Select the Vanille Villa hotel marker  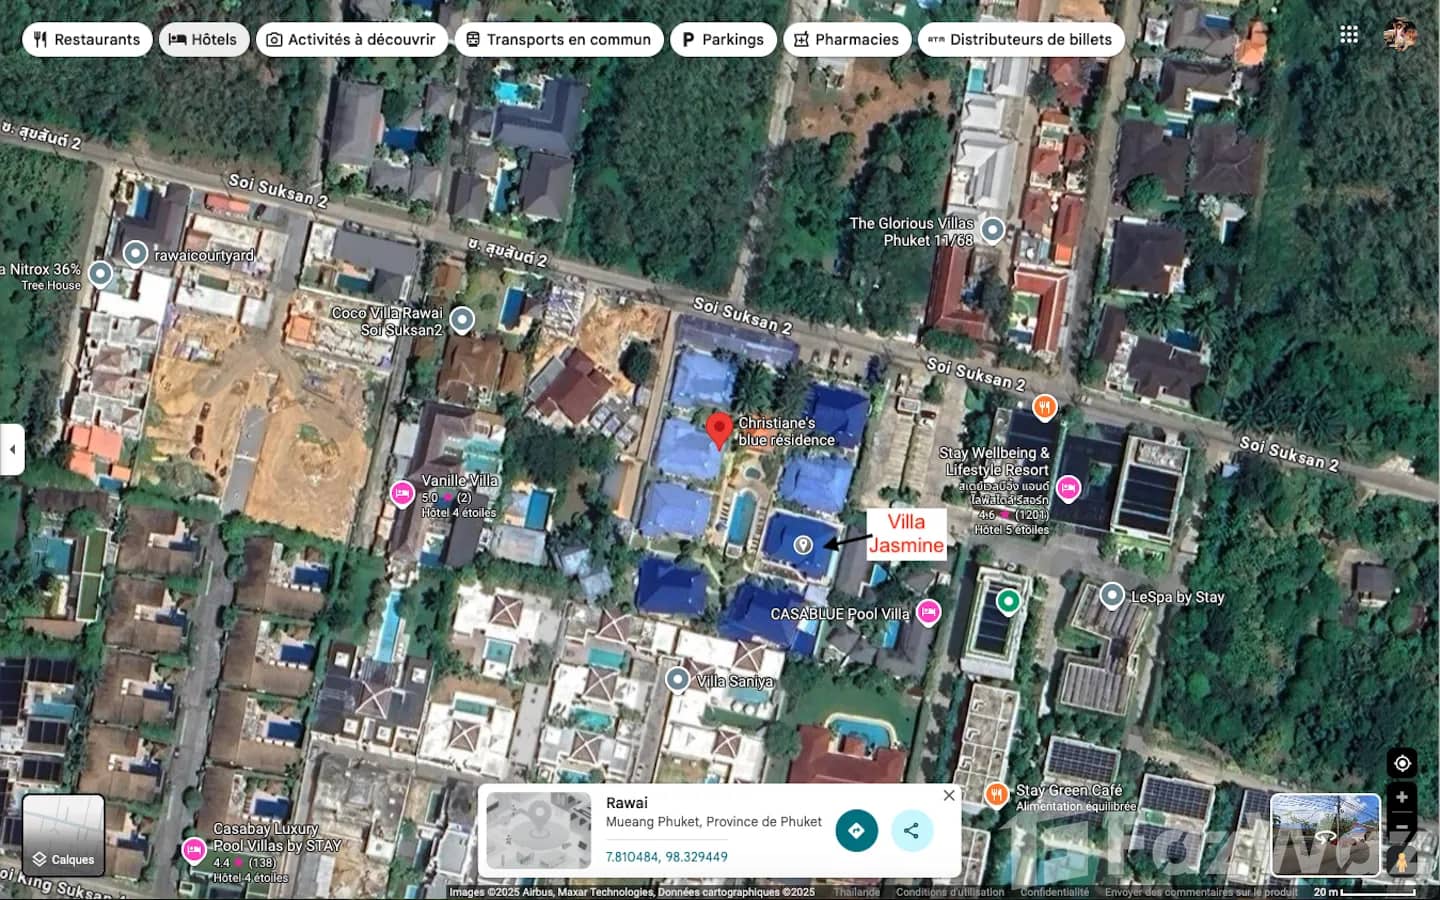pyautogui.click(x=402, y=492)
